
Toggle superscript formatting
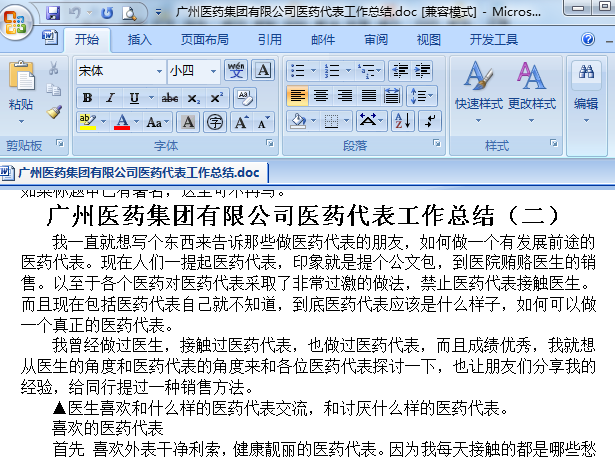point(217,98)
